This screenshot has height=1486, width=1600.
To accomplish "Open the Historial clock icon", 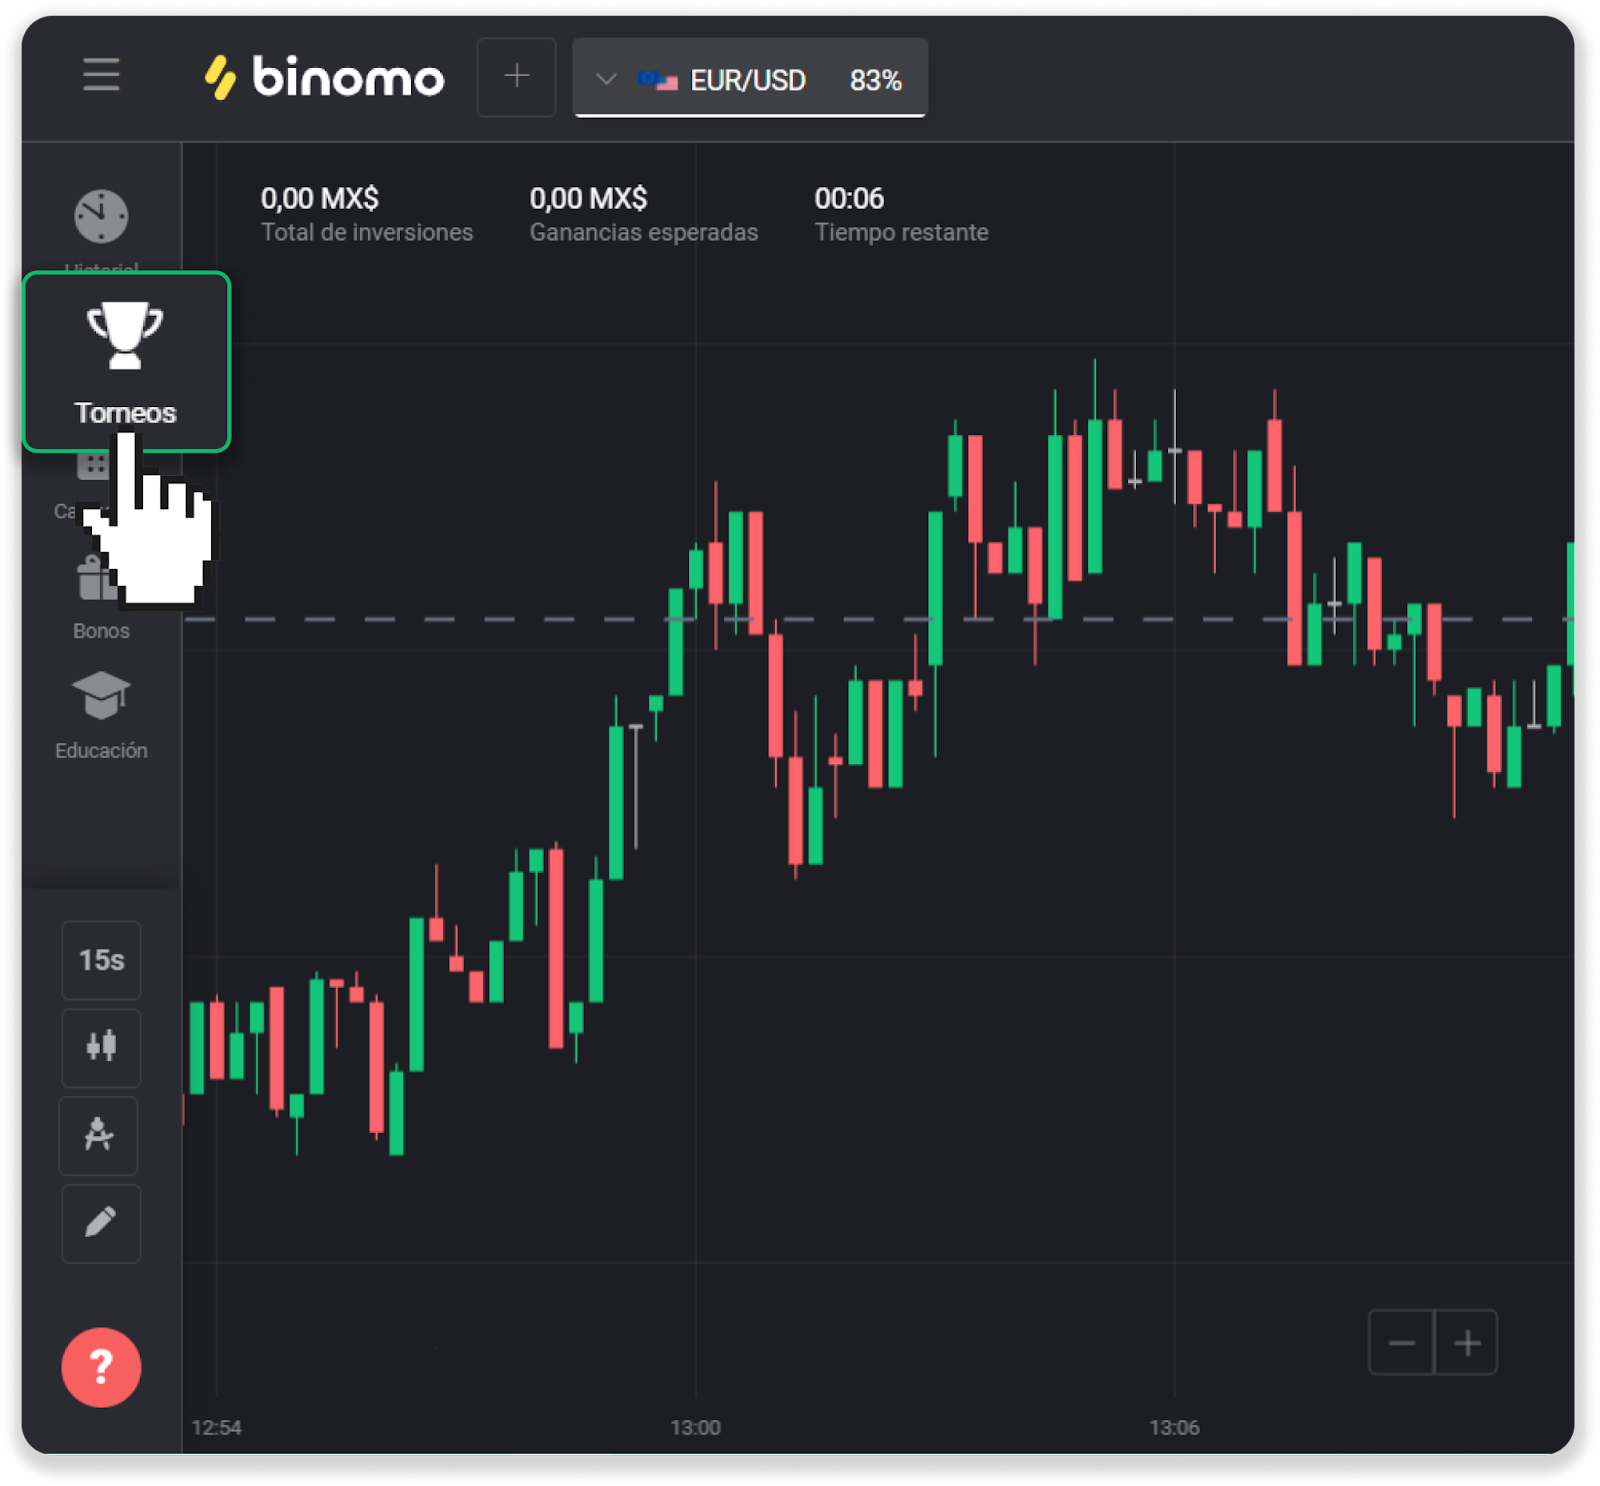I will click(101, 217).
